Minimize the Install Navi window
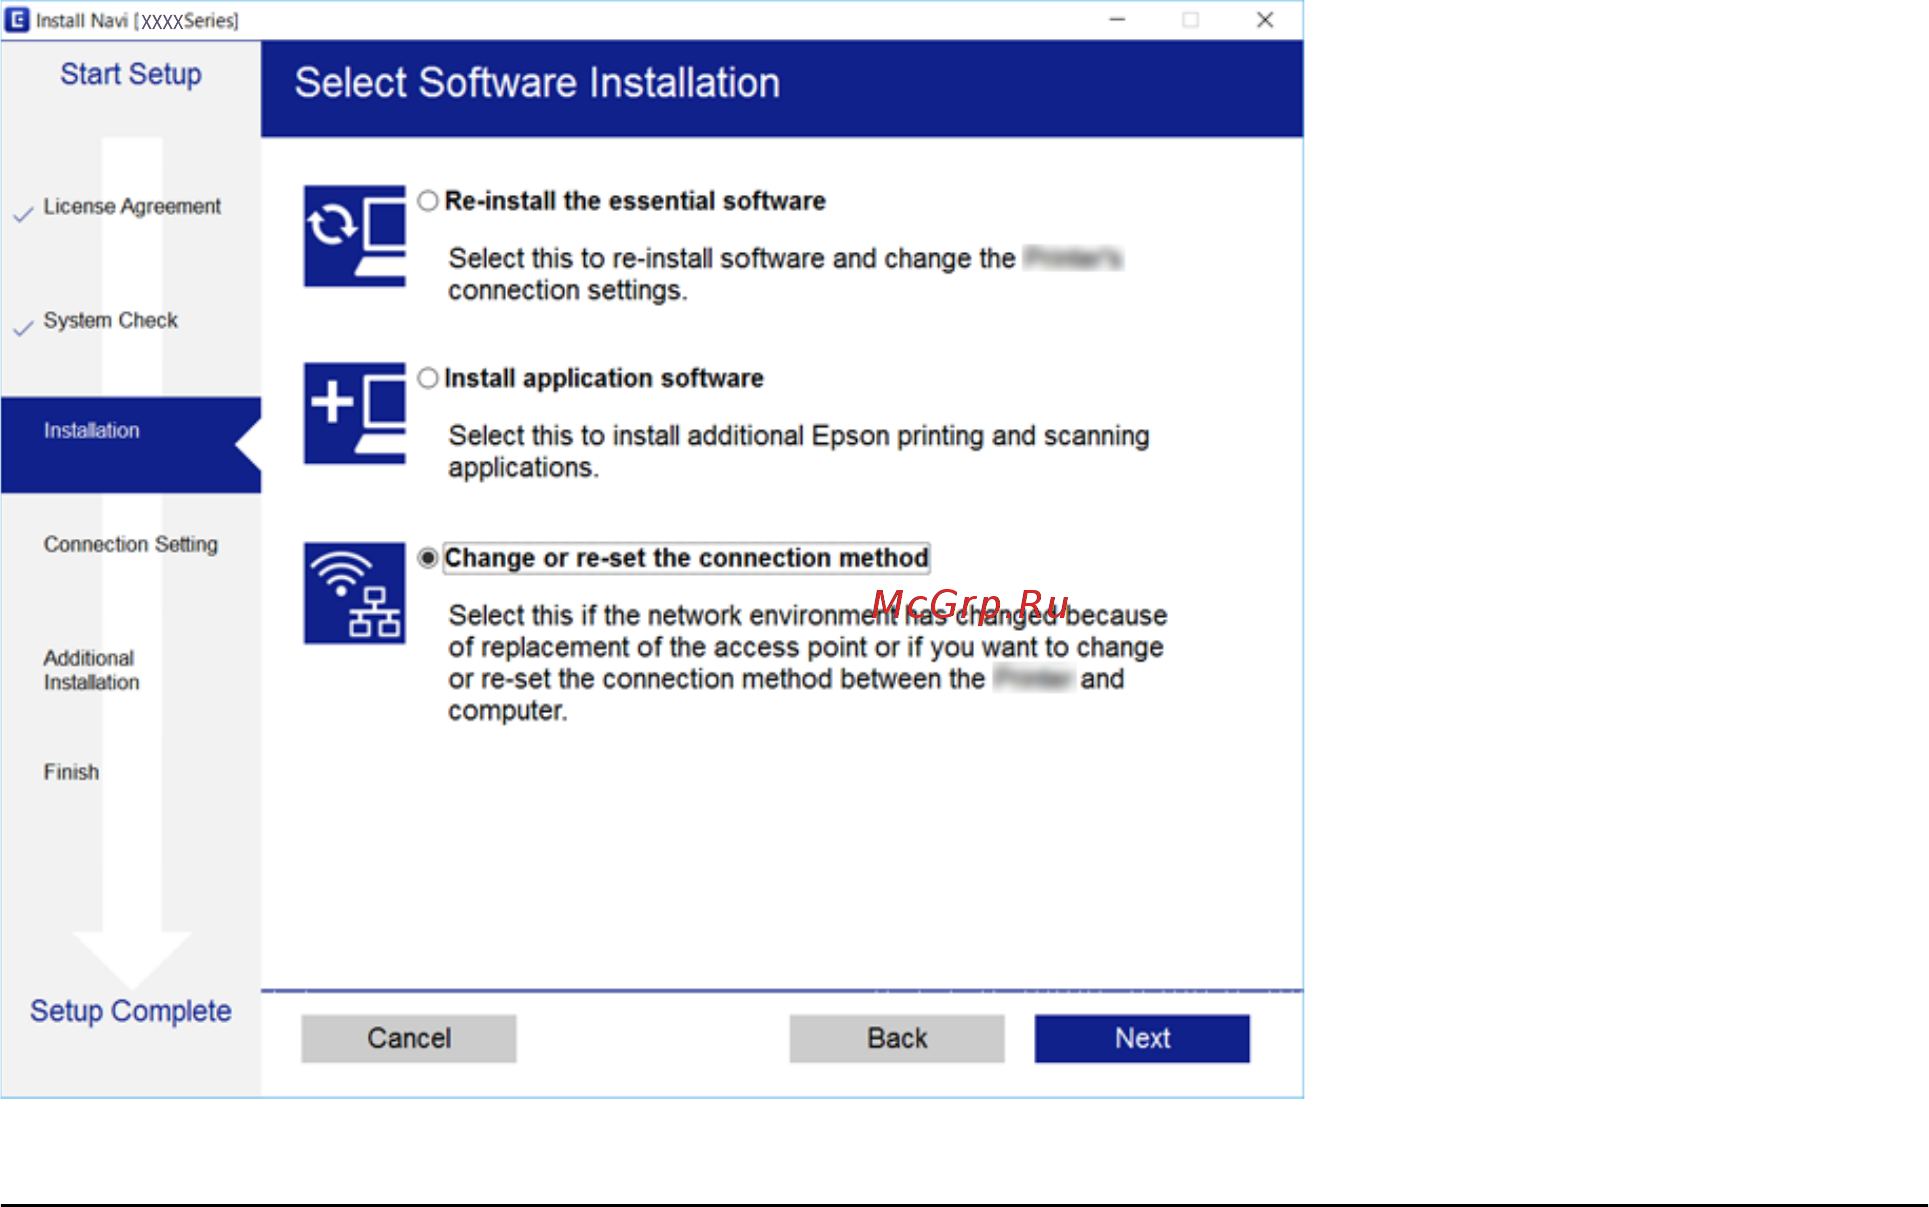The image size is (1929, 1207). [1117, 20]
